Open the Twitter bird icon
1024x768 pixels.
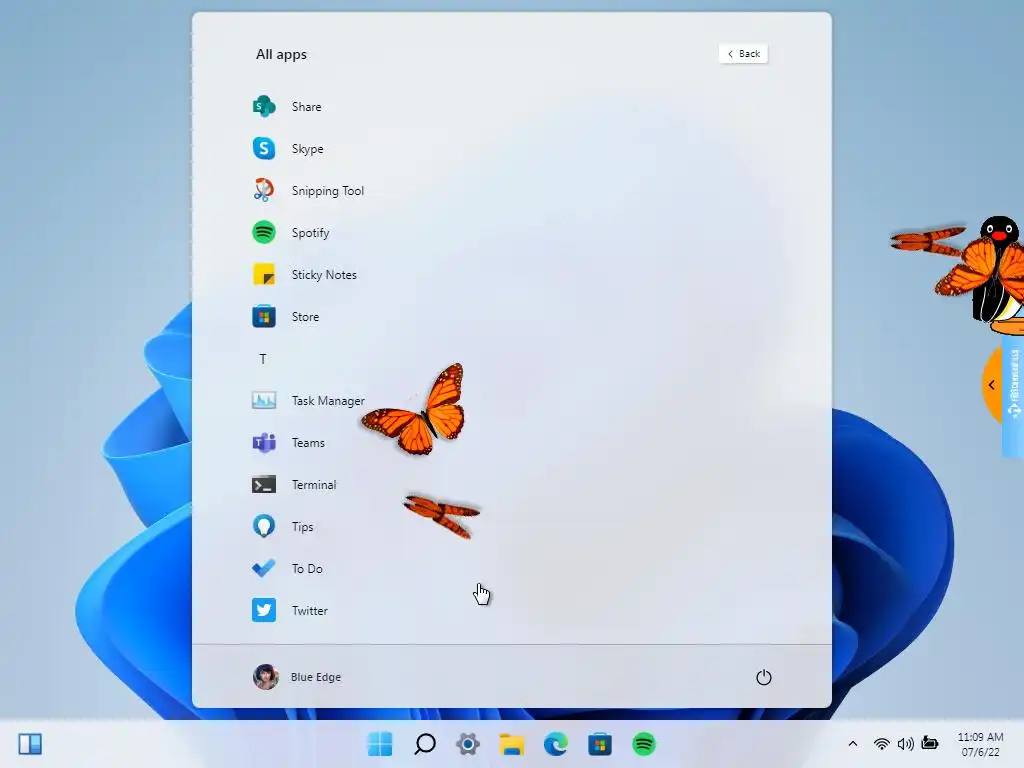tap(264, 610)
